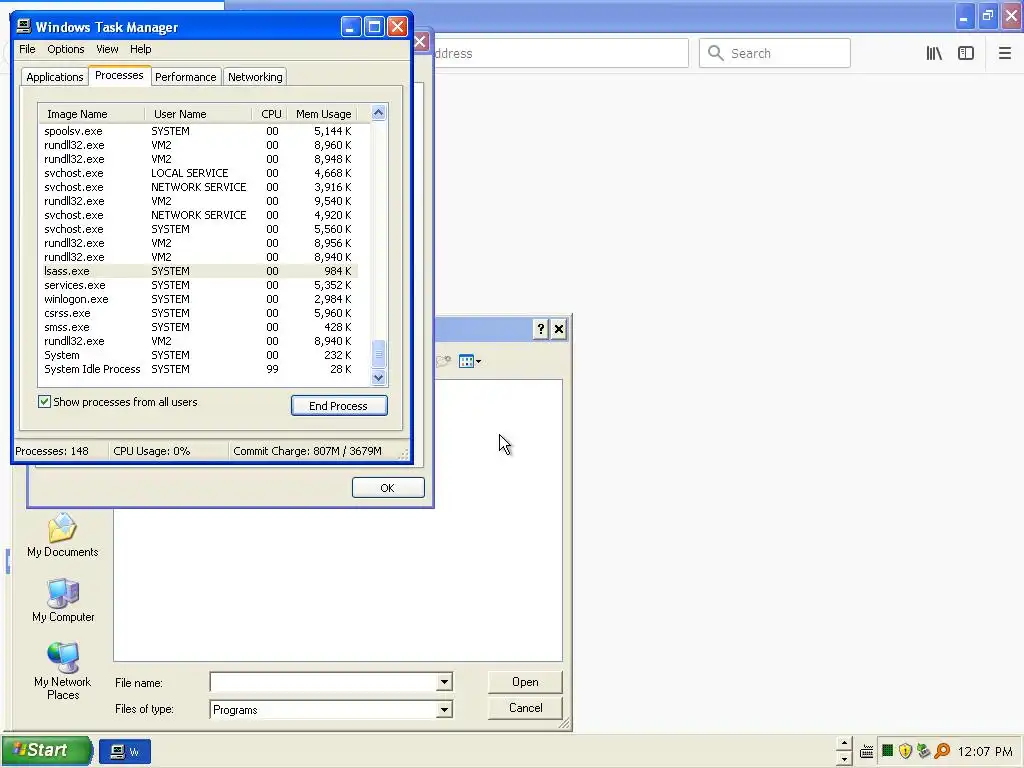1024x768 pixels.
Task: Click the File name text field
Action: tap(324, 682)
